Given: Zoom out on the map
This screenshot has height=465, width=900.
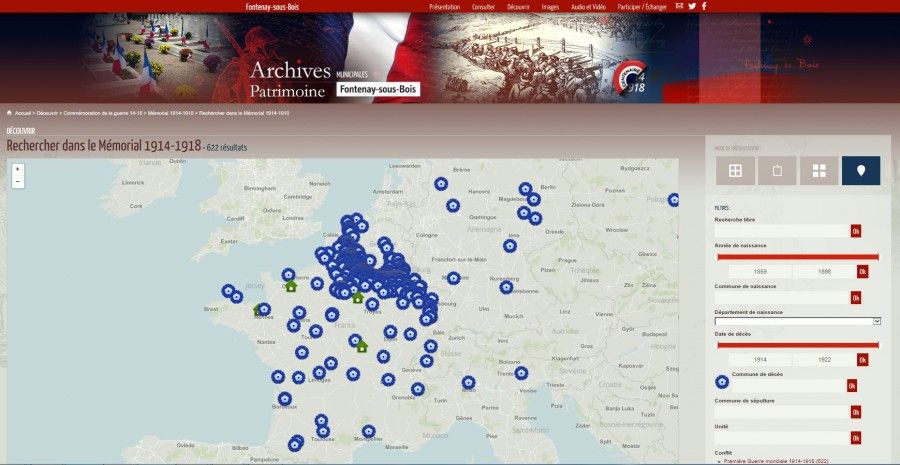Looking at the screenshot, I should (x=17, y=182).
